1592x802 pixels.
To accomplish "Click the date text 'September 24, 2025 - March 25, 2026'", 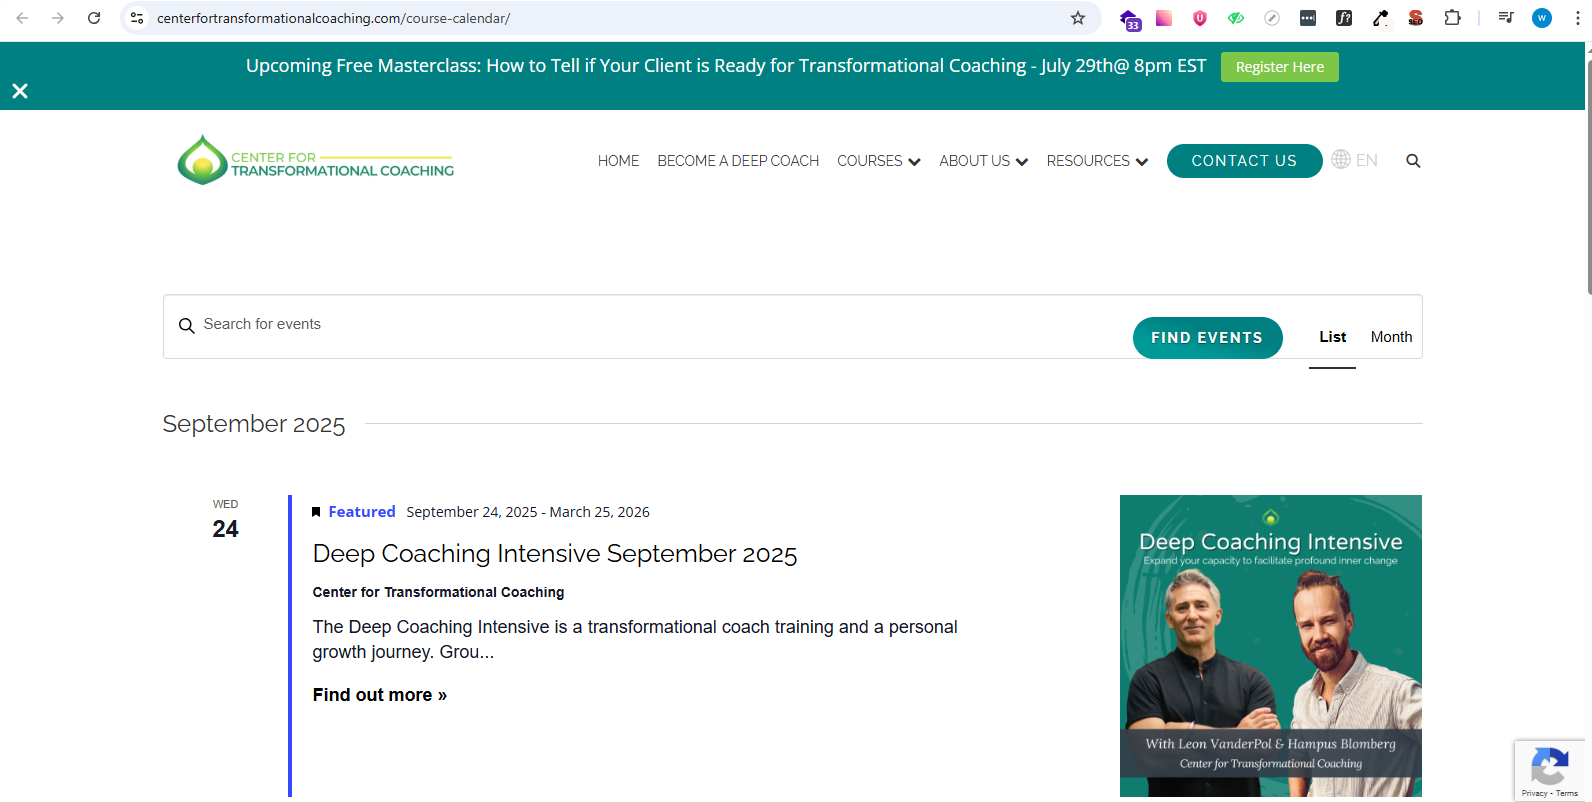I will click(528, 512).
